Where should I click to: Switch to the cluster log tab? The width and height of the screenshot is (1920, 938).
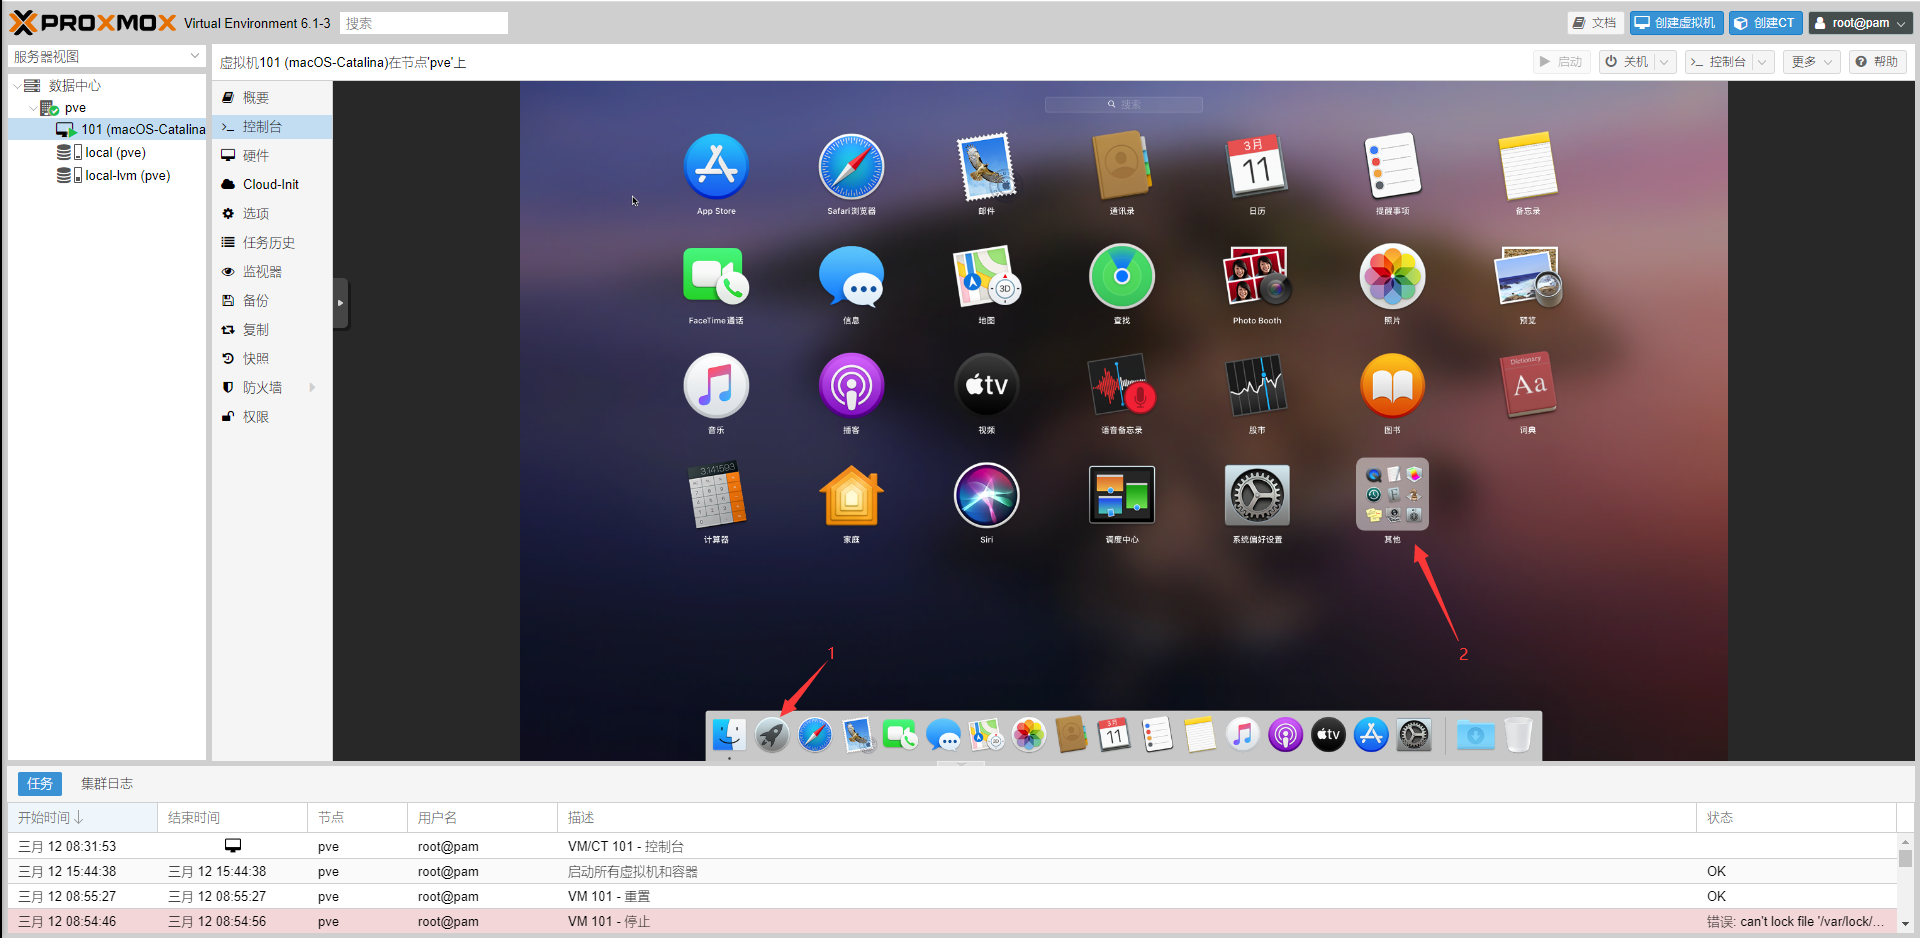(106, 784)
